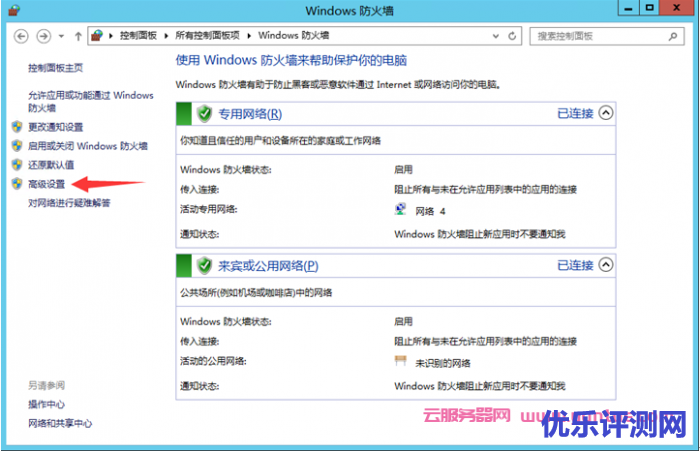Go back using the back arrow button
Viewport: 700px width, 451px height.
(x=21, y=36)
